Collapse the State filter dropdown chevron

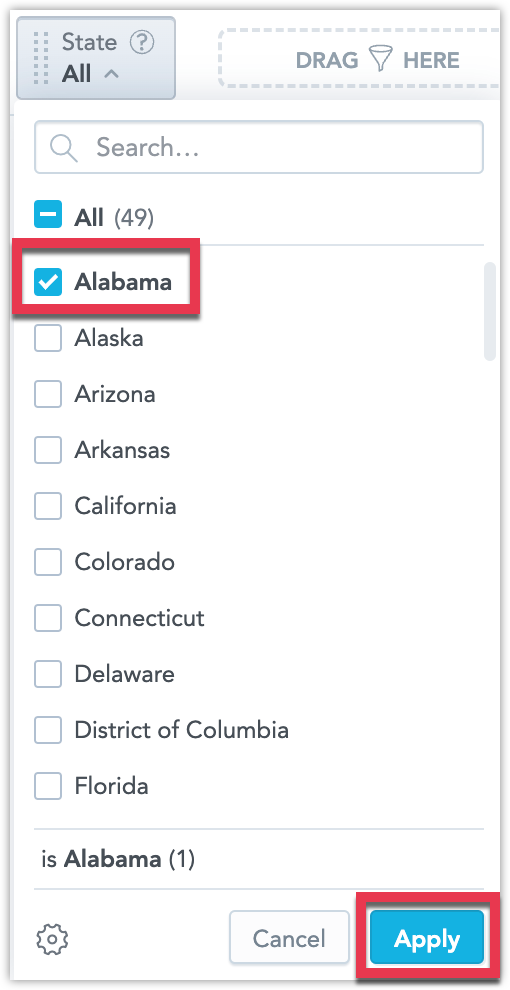[x=110, y=74]
